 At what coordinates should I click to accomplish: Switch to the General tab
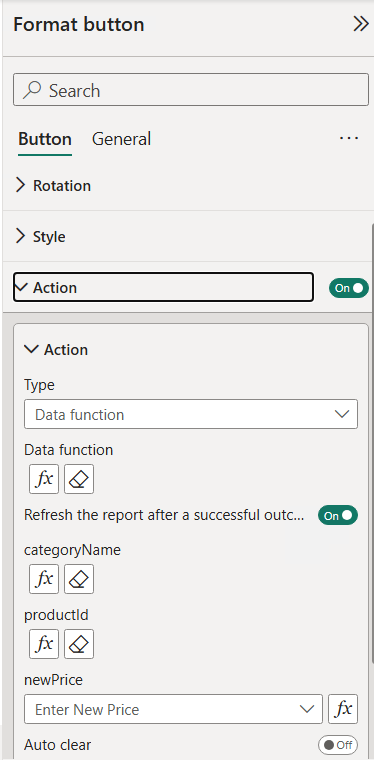click(x=121, y=139)
